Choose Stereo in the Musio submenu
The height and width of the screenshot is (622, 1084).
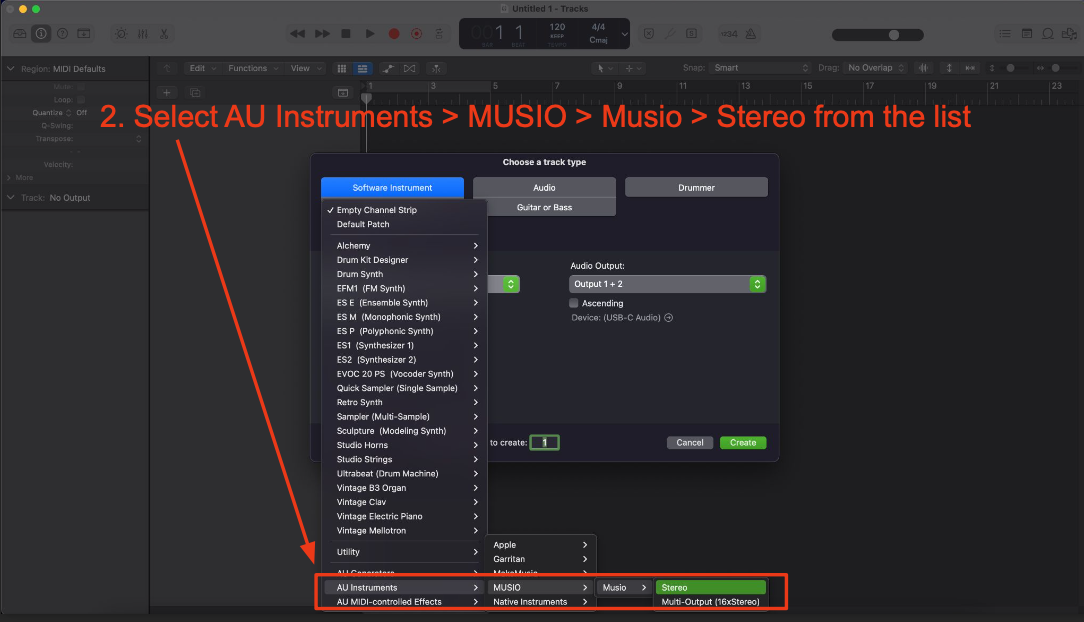coord(711,587)
